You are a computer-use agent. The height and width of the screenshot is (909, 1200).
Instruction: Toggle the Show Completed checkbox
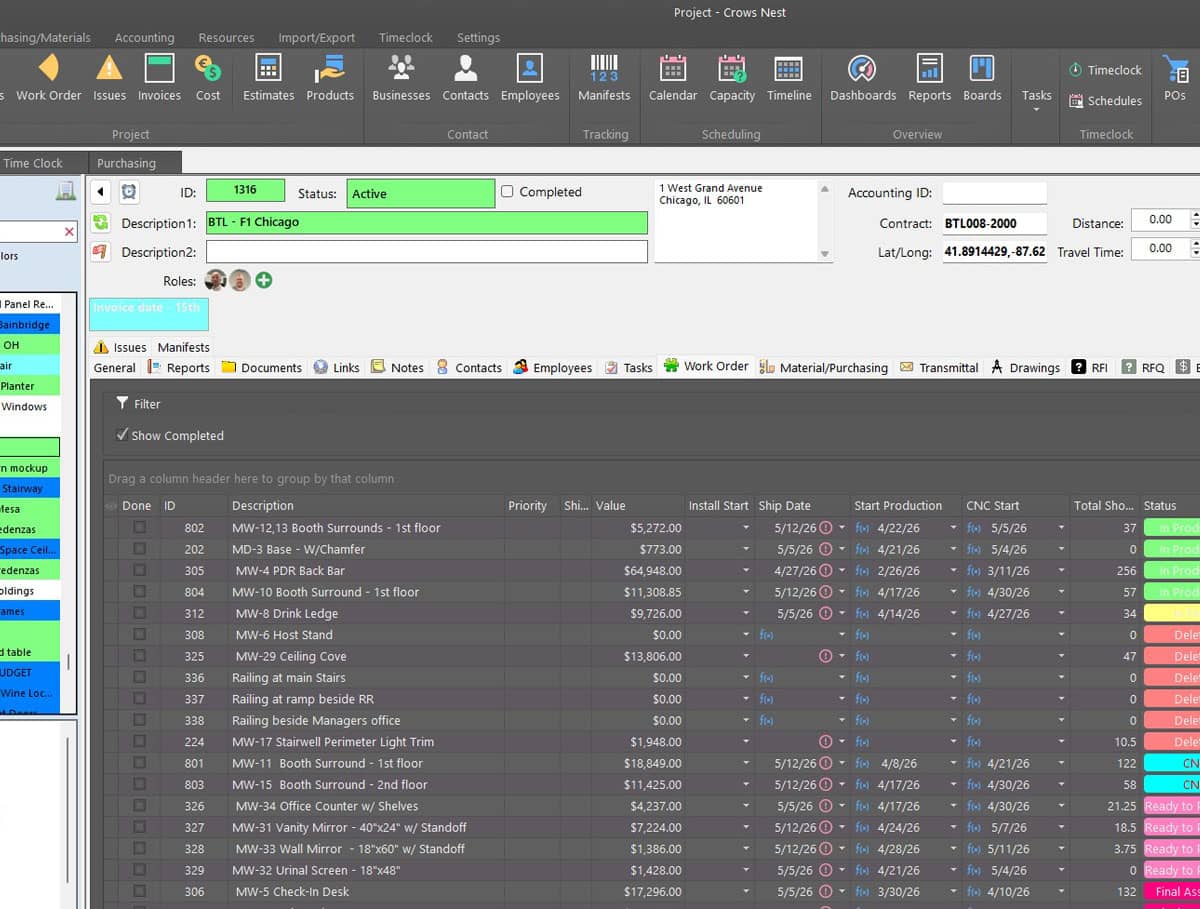122,435
